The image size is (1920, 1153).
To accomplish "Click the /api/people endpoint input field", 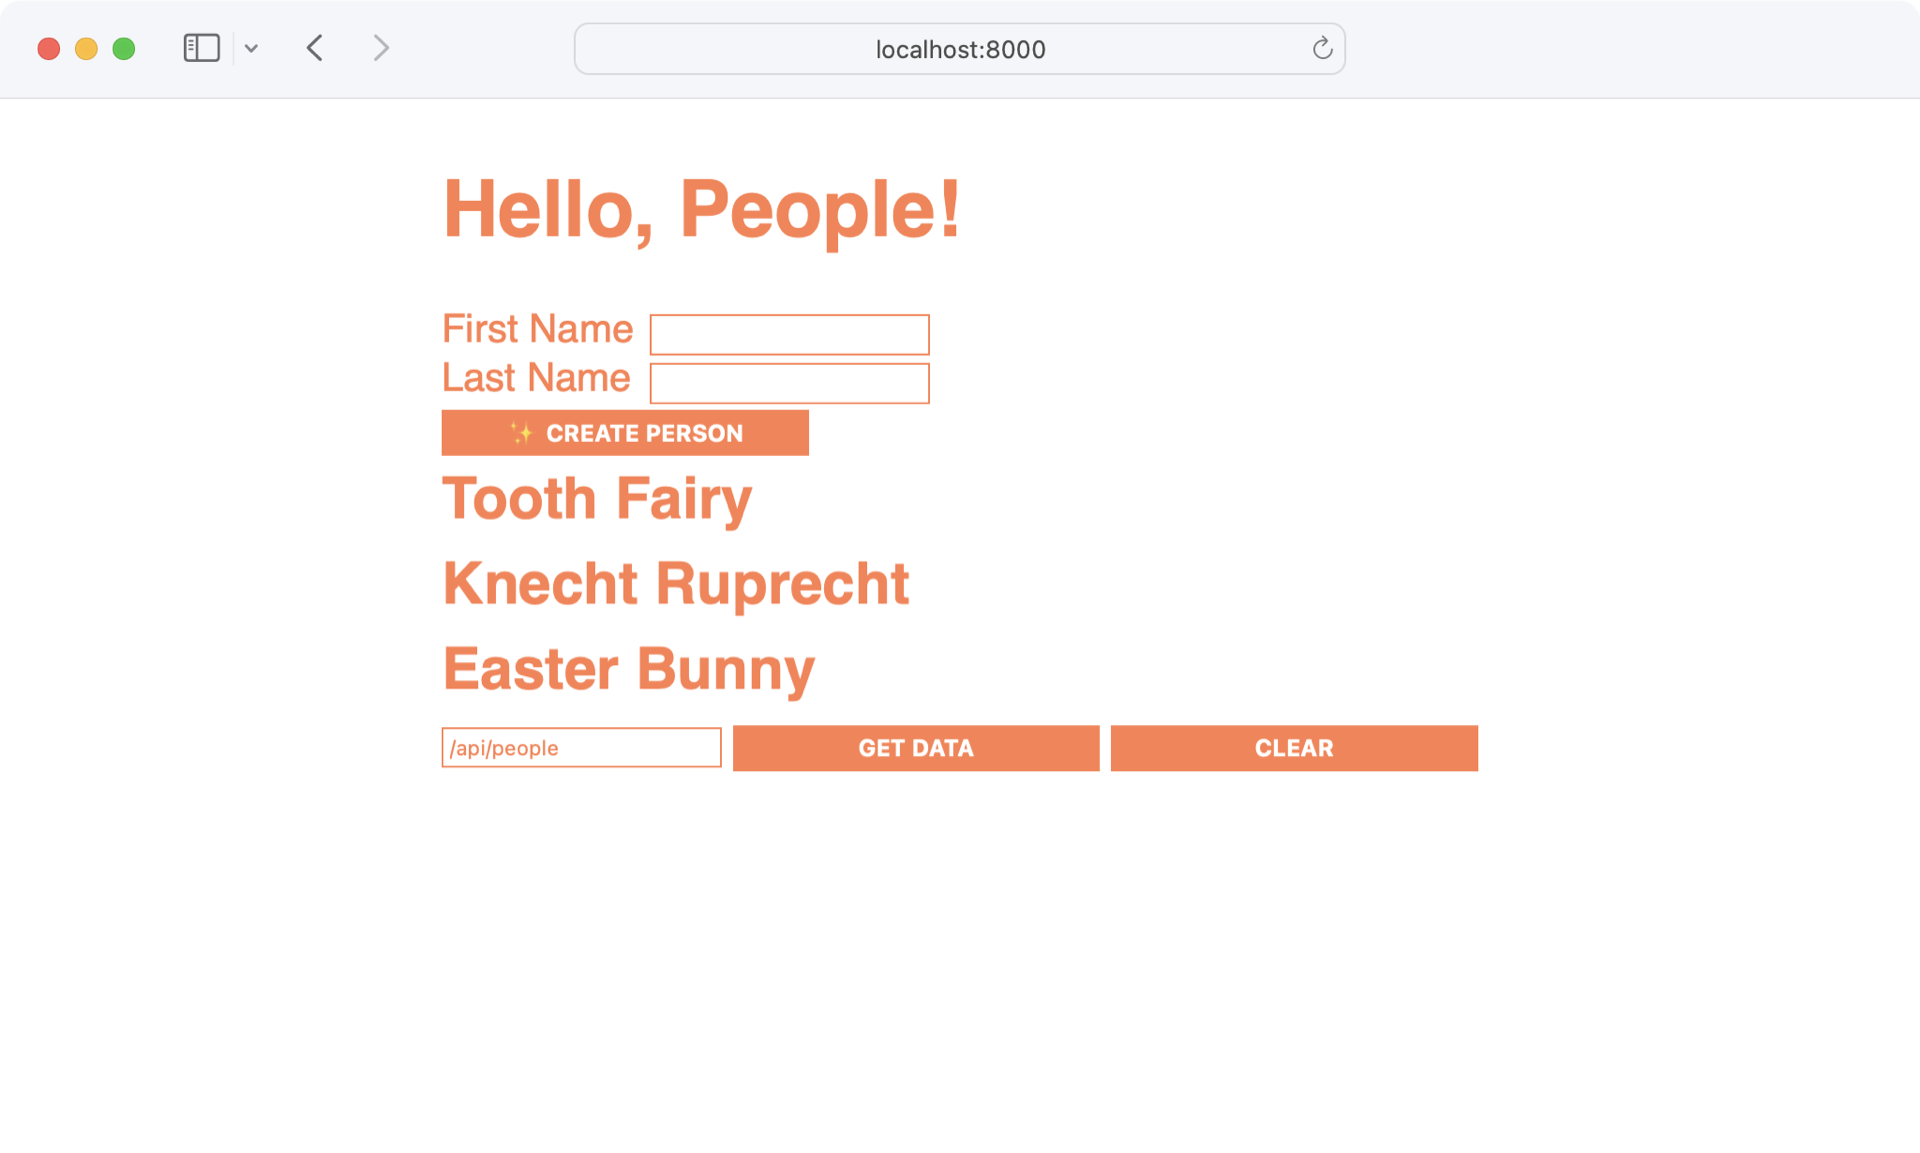I will click(581, 747).
